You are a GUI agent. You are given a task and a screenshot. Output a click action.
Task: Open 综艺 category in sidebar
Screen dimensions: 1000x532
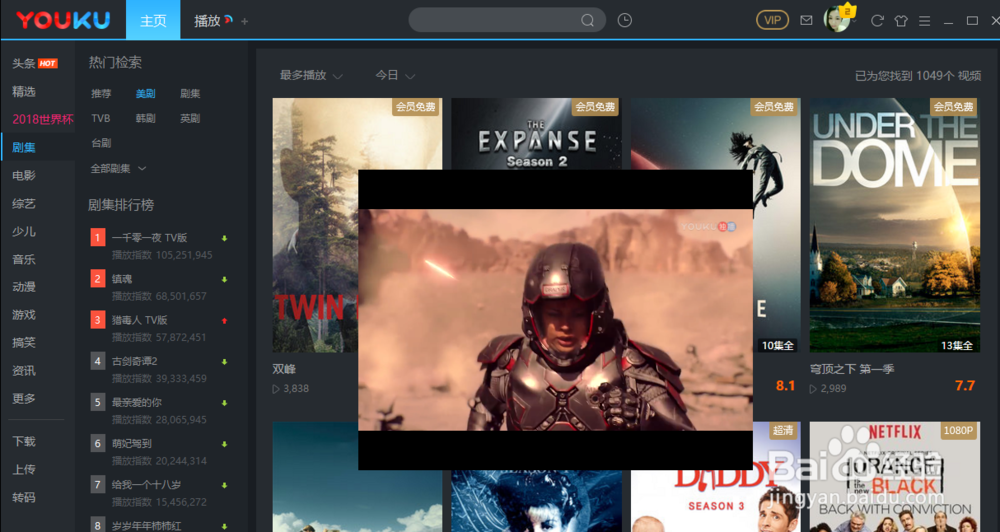coord(24,203)
